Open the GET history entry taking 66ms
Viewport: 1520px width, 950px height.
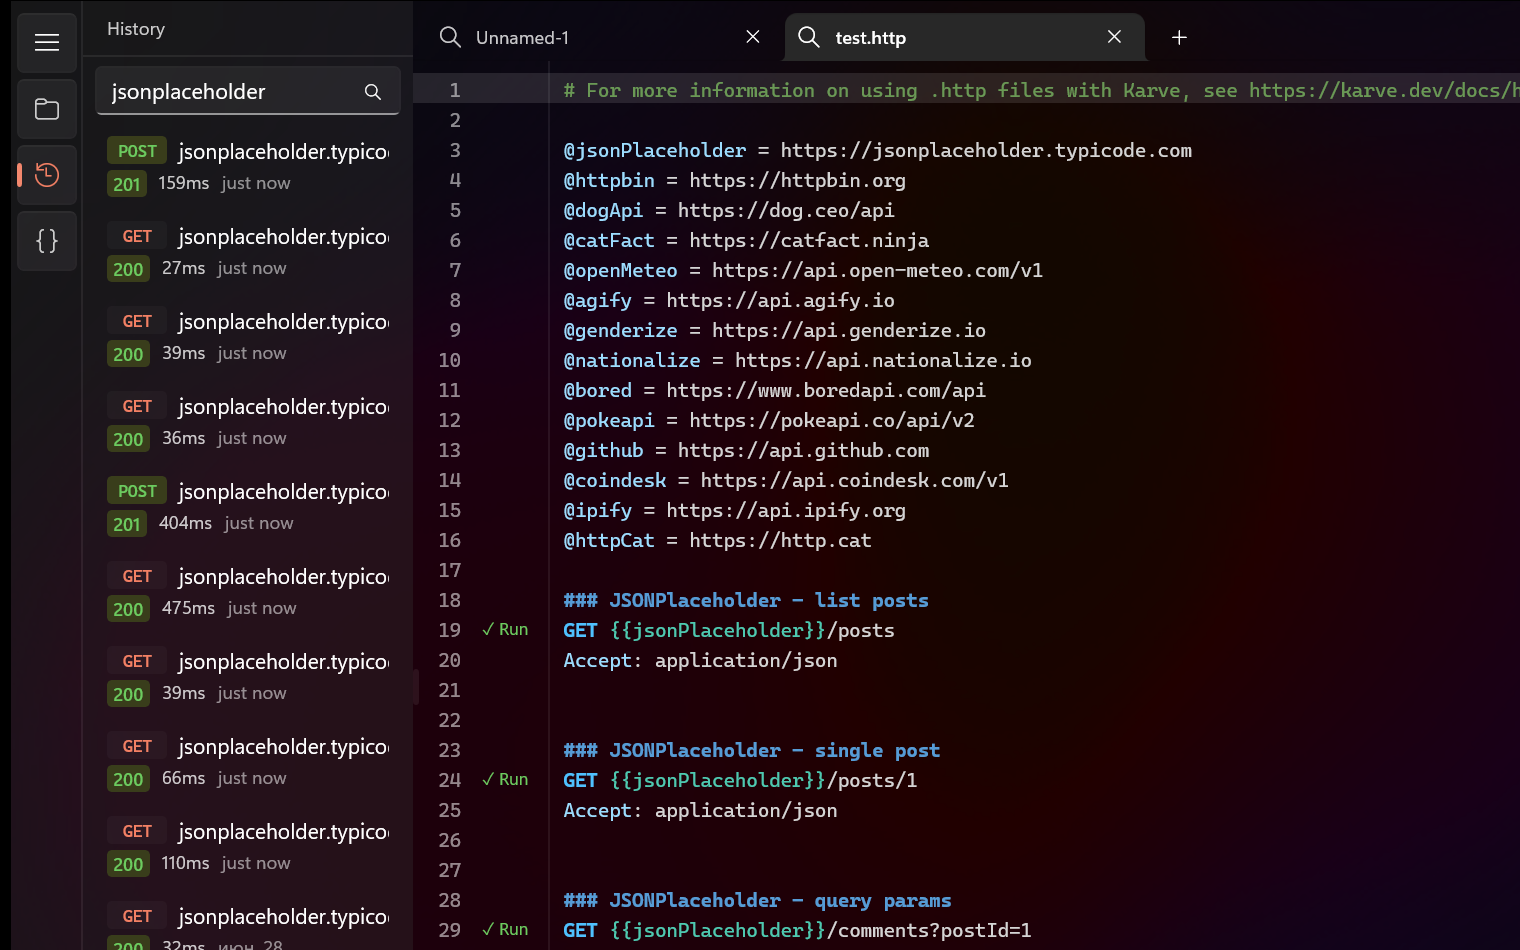(x=248, y=762)
